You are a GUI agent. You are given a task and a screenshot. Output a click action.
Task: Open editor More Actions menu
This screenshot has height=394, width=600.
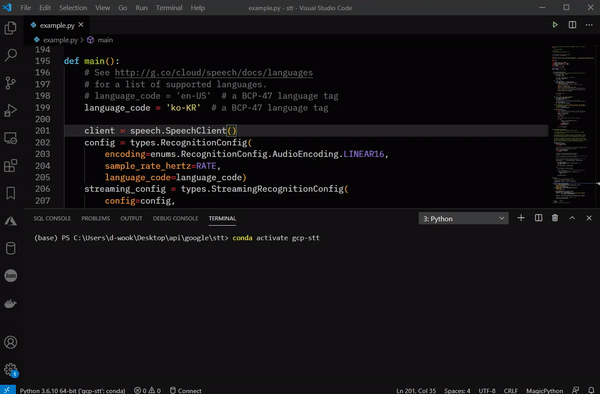589,25
